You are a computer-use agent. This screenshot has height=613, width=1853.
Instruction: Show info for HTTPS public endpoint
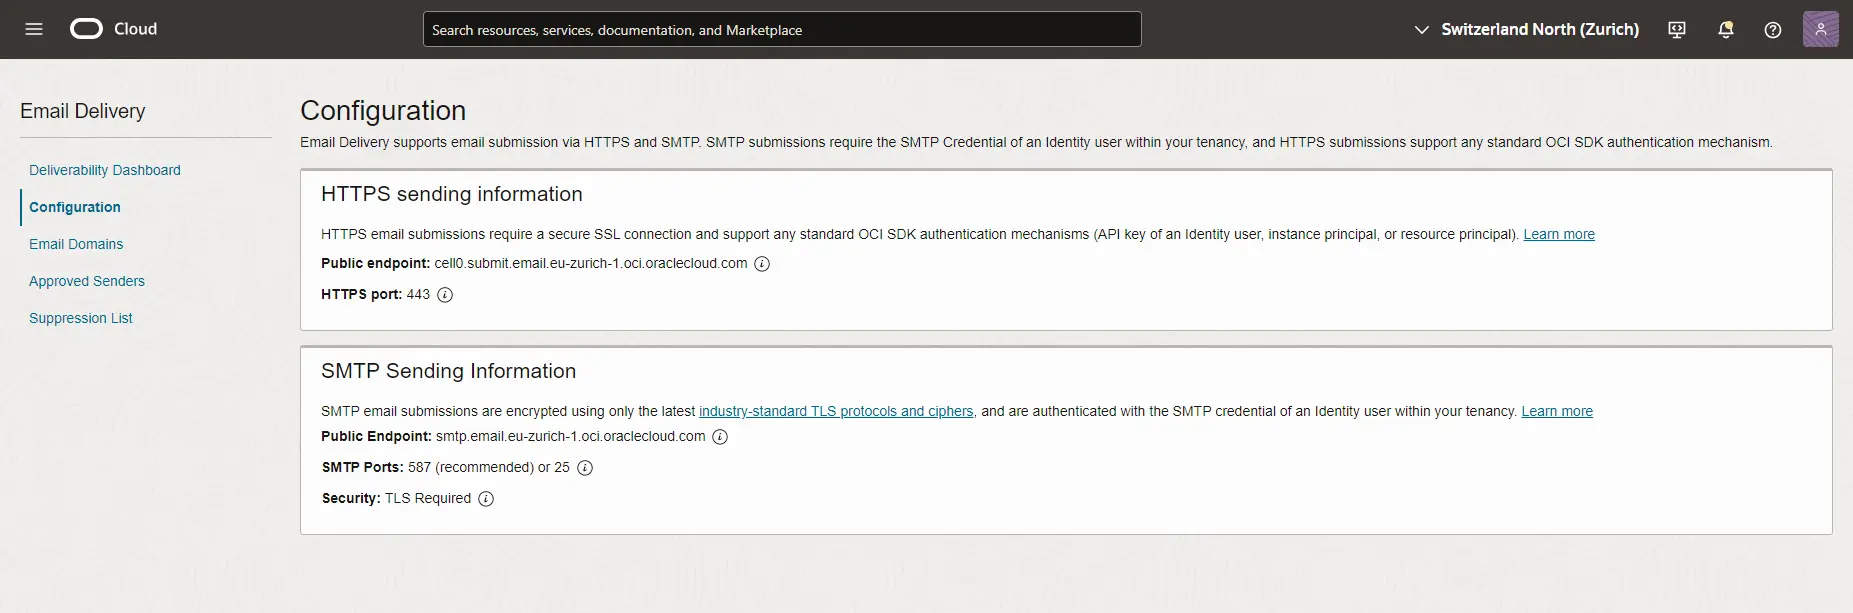point(762,264)
